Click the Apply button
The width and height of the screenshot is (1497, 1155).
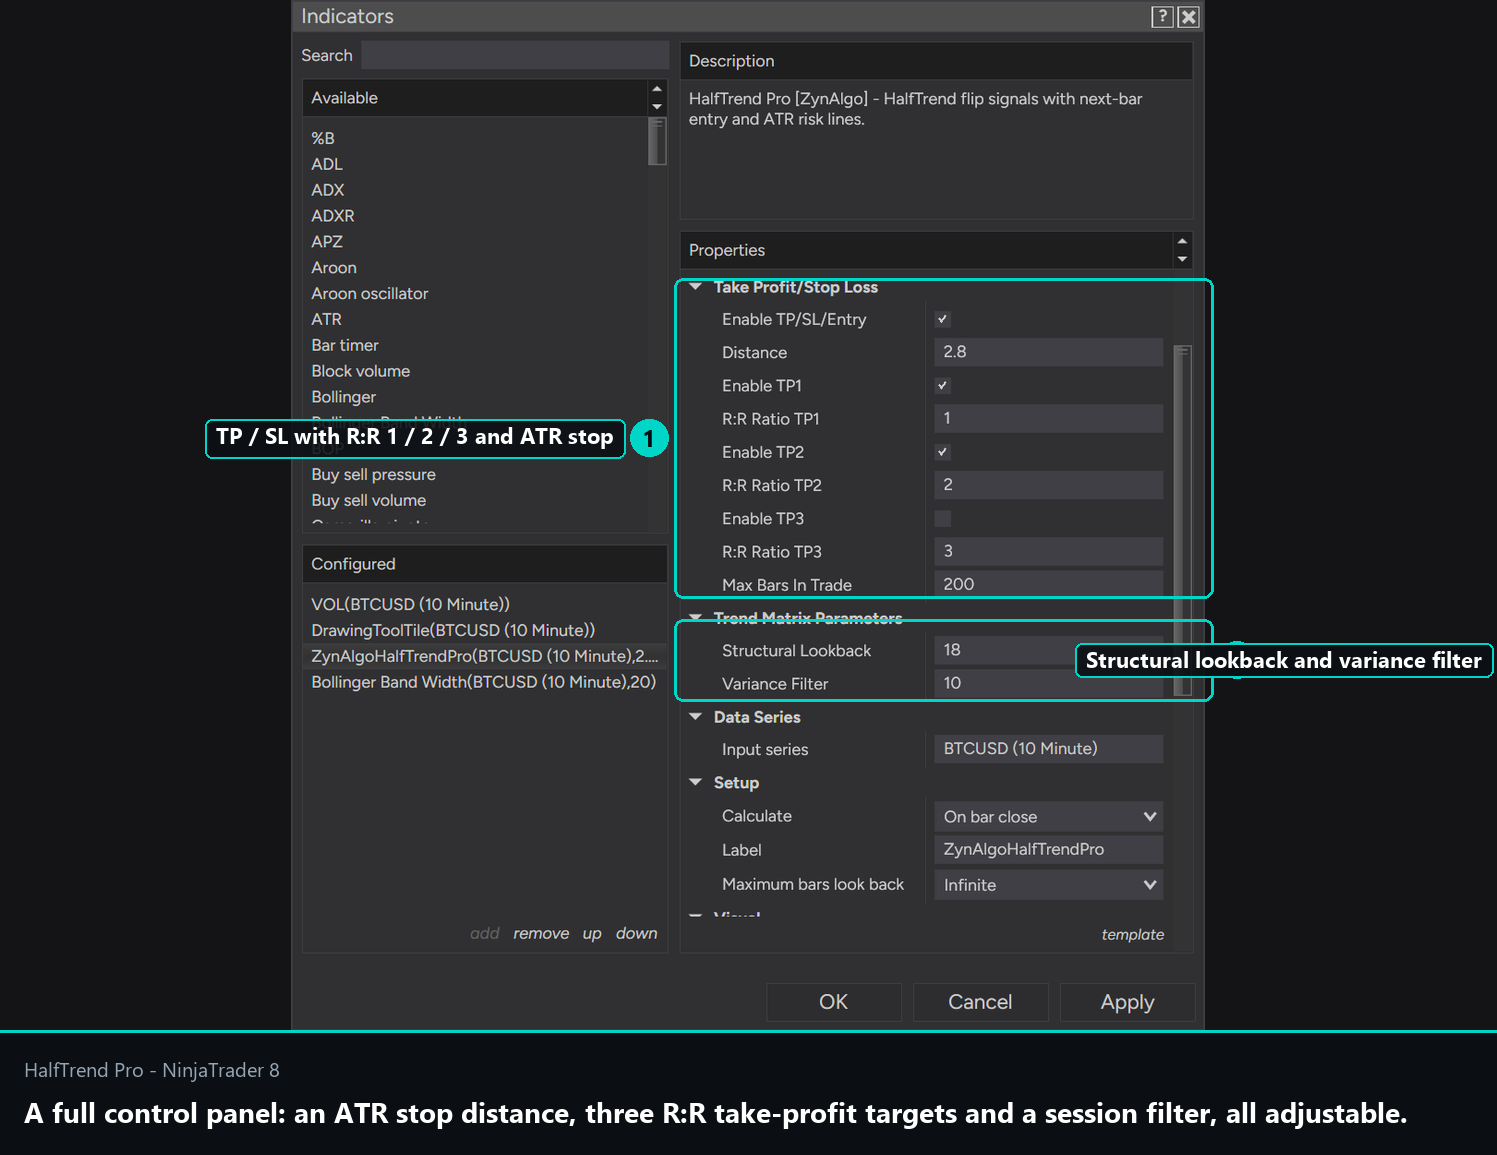(1127, 1002)
